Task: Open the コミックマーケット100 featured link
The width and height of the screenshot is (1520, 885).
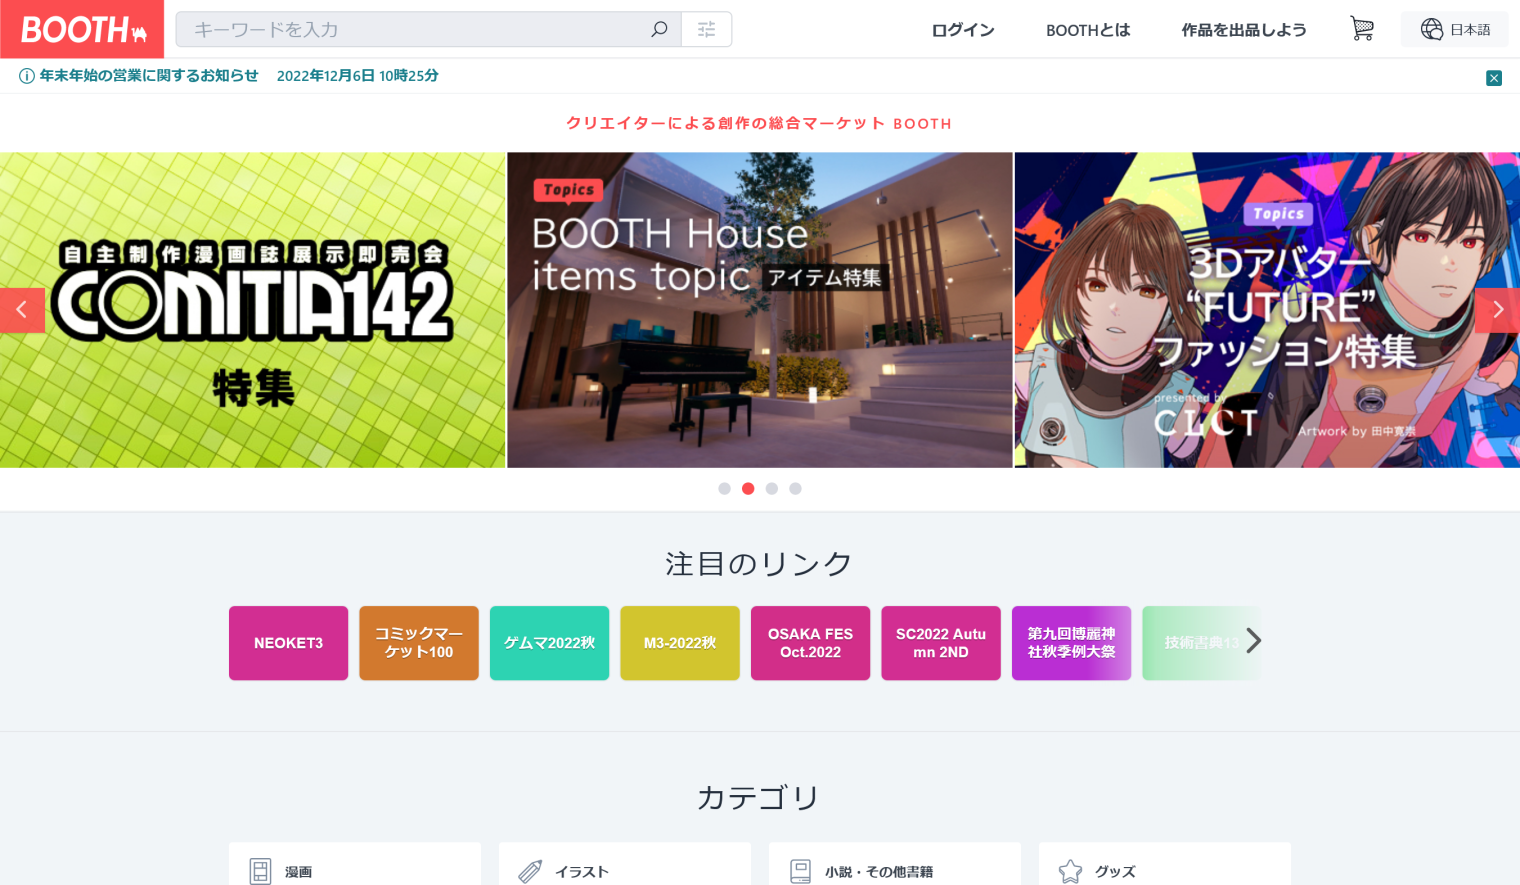Action: pos(418,643)
